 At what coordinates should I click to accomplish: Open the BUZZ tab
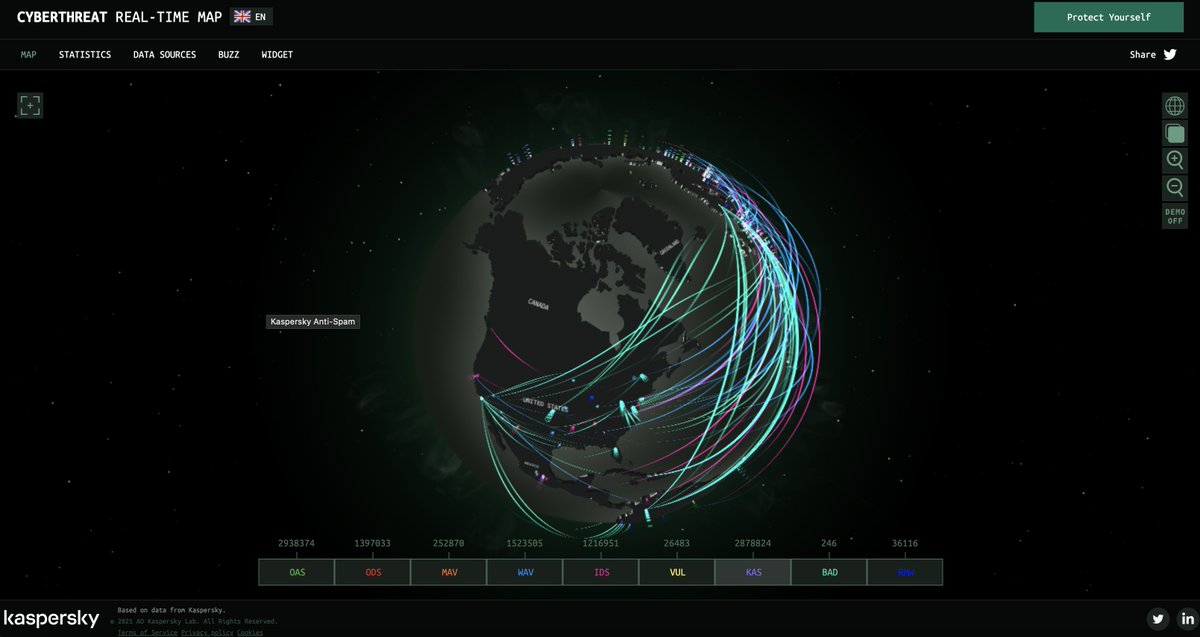click(x=229, y=55)
